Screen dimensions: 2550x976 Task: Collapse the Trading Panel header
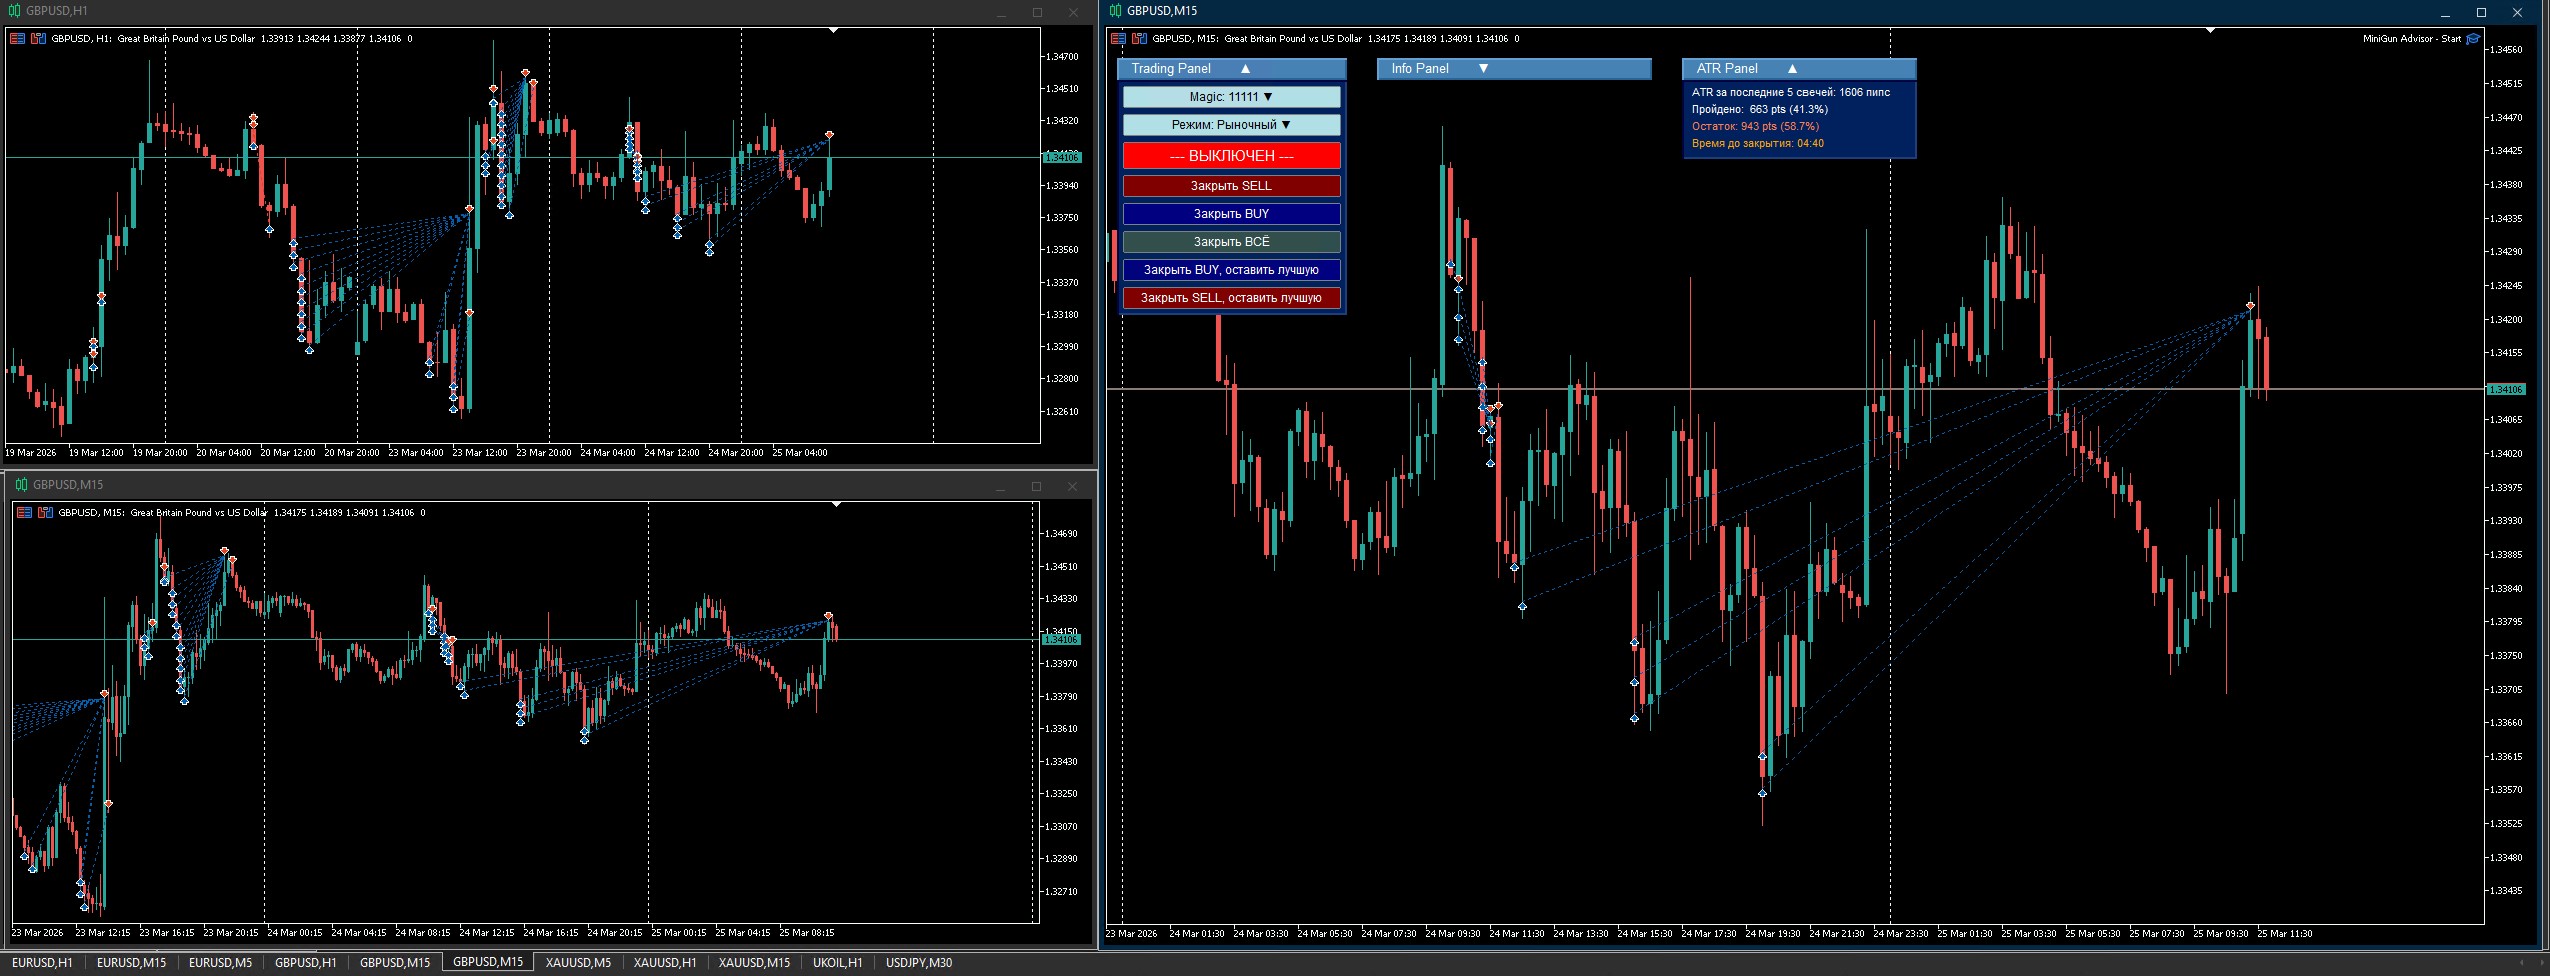[x=1231, y=69]
